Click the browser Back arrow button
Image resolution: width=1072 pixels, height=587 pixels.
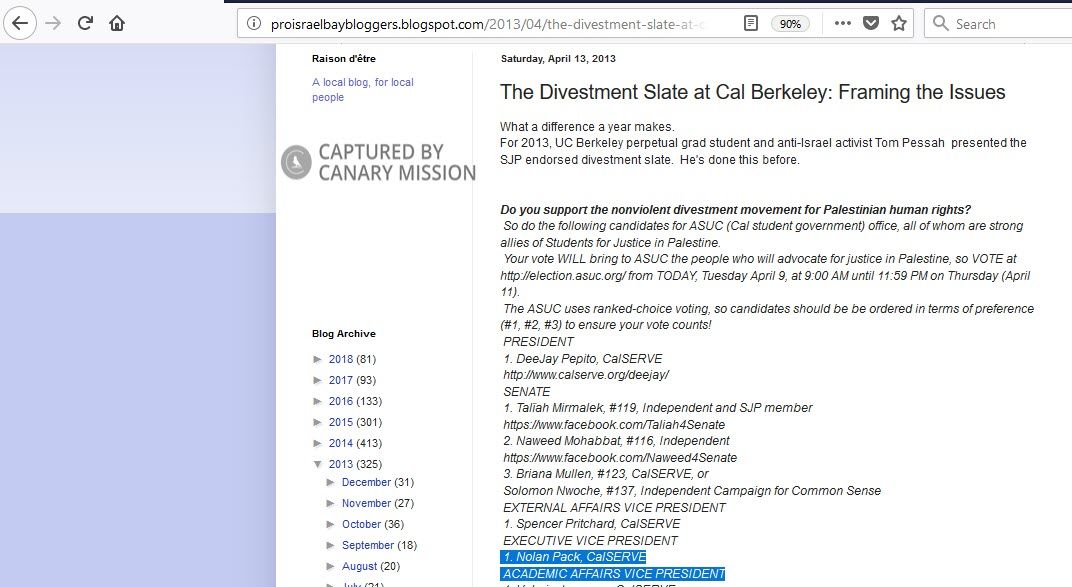click(21, 23)
